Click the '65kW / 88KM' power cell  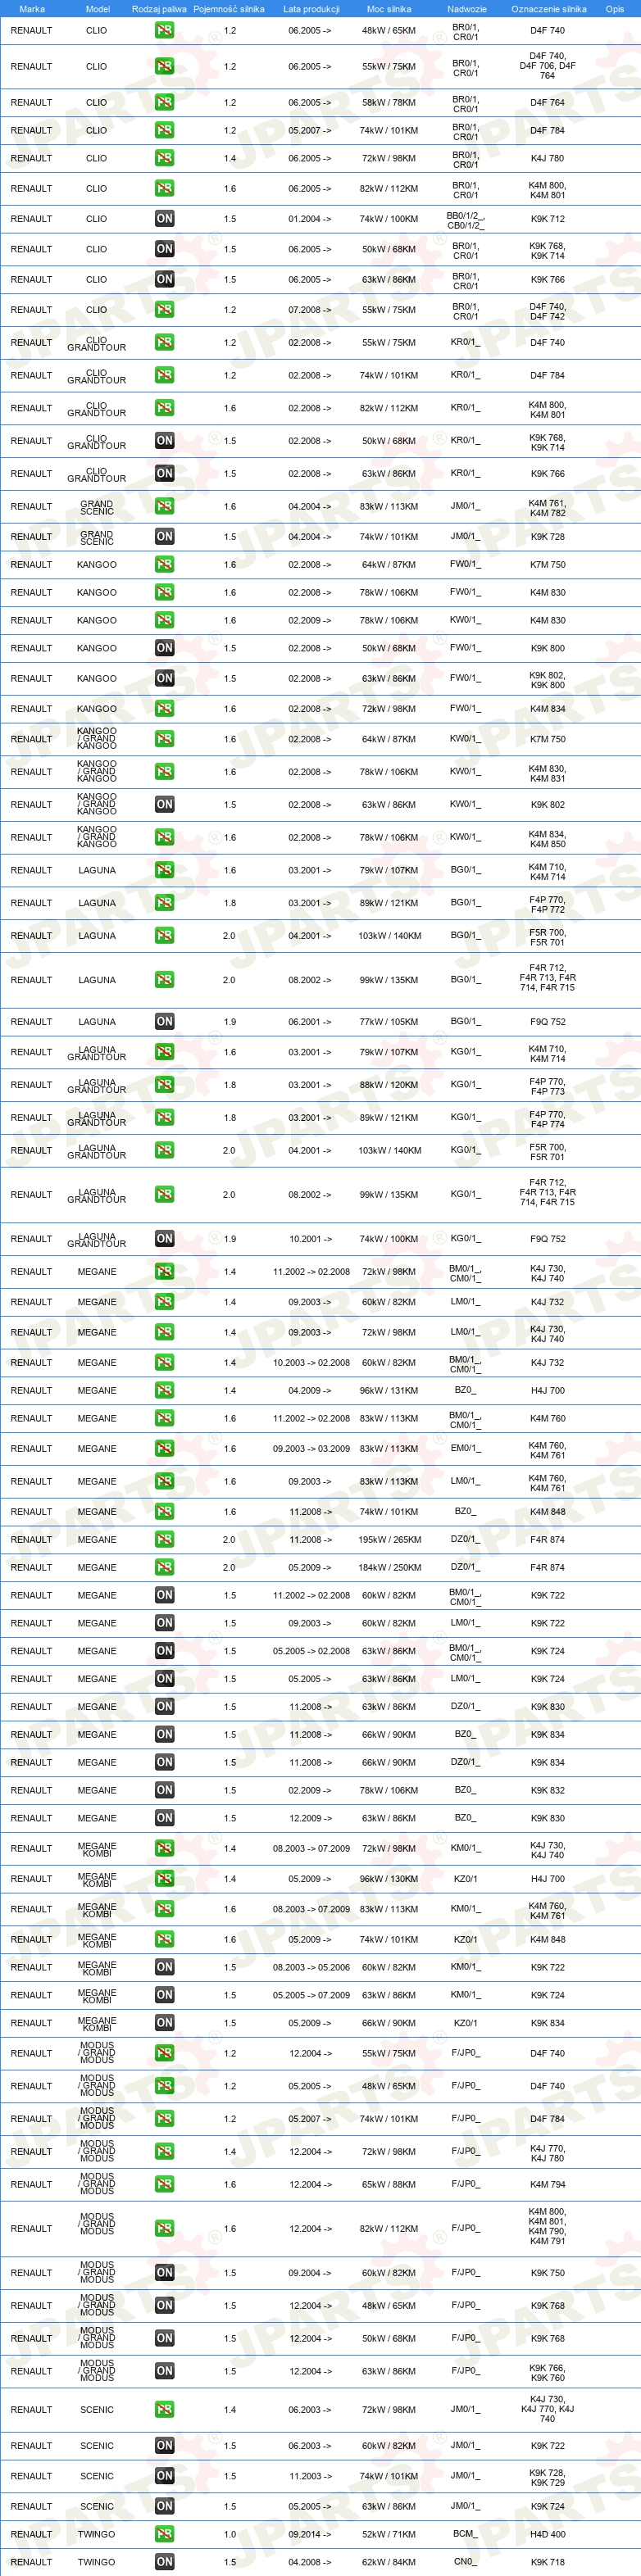click(389, 2184)
